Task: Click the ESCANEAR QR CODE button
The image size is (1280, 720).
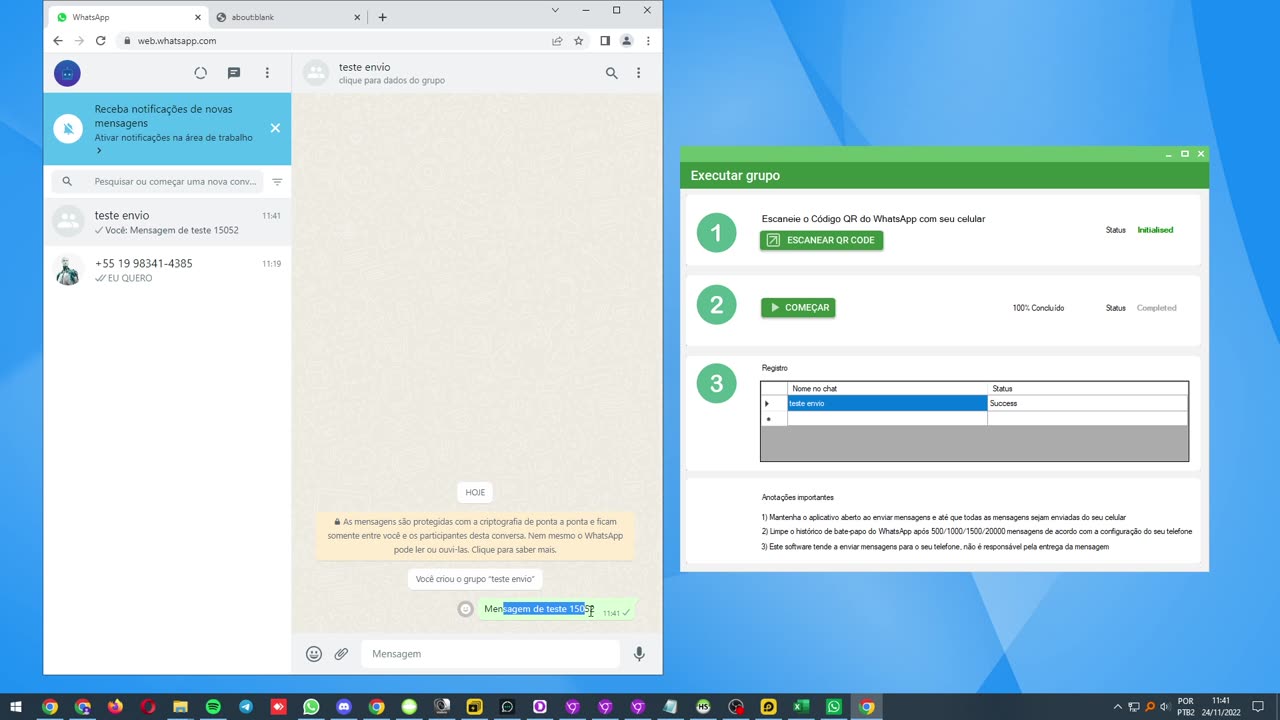Action: click(821, 240)
